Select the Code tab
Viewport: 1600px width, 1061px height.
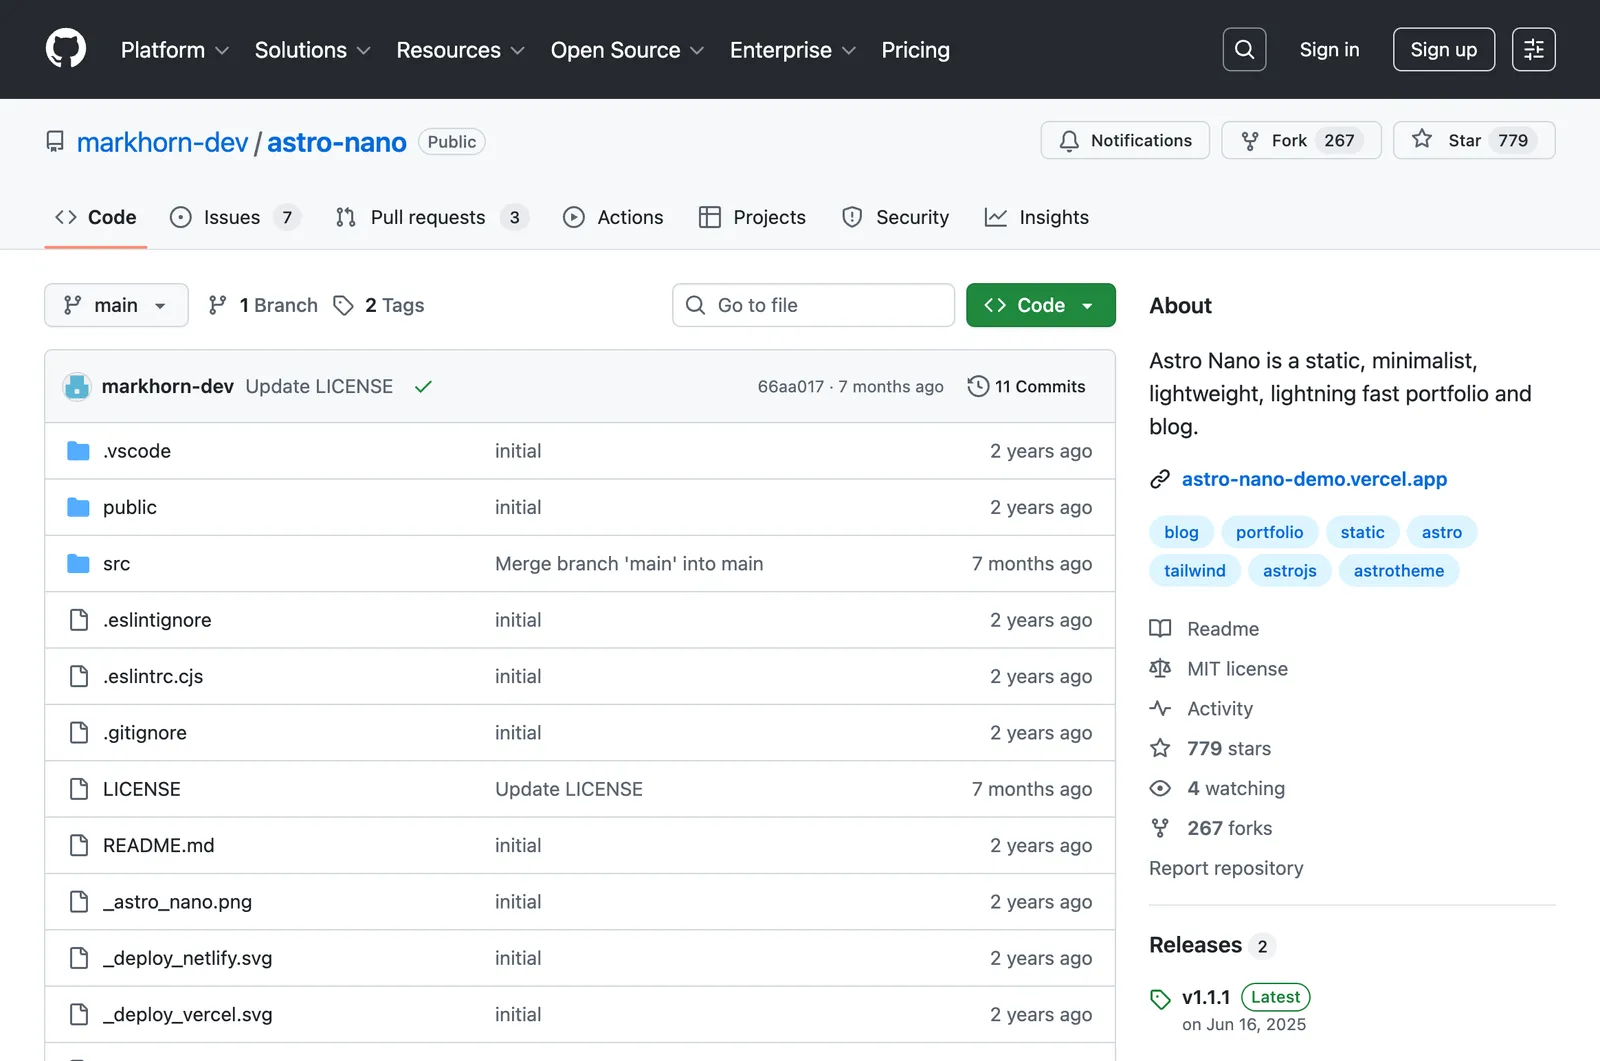[x=96, y=217]
